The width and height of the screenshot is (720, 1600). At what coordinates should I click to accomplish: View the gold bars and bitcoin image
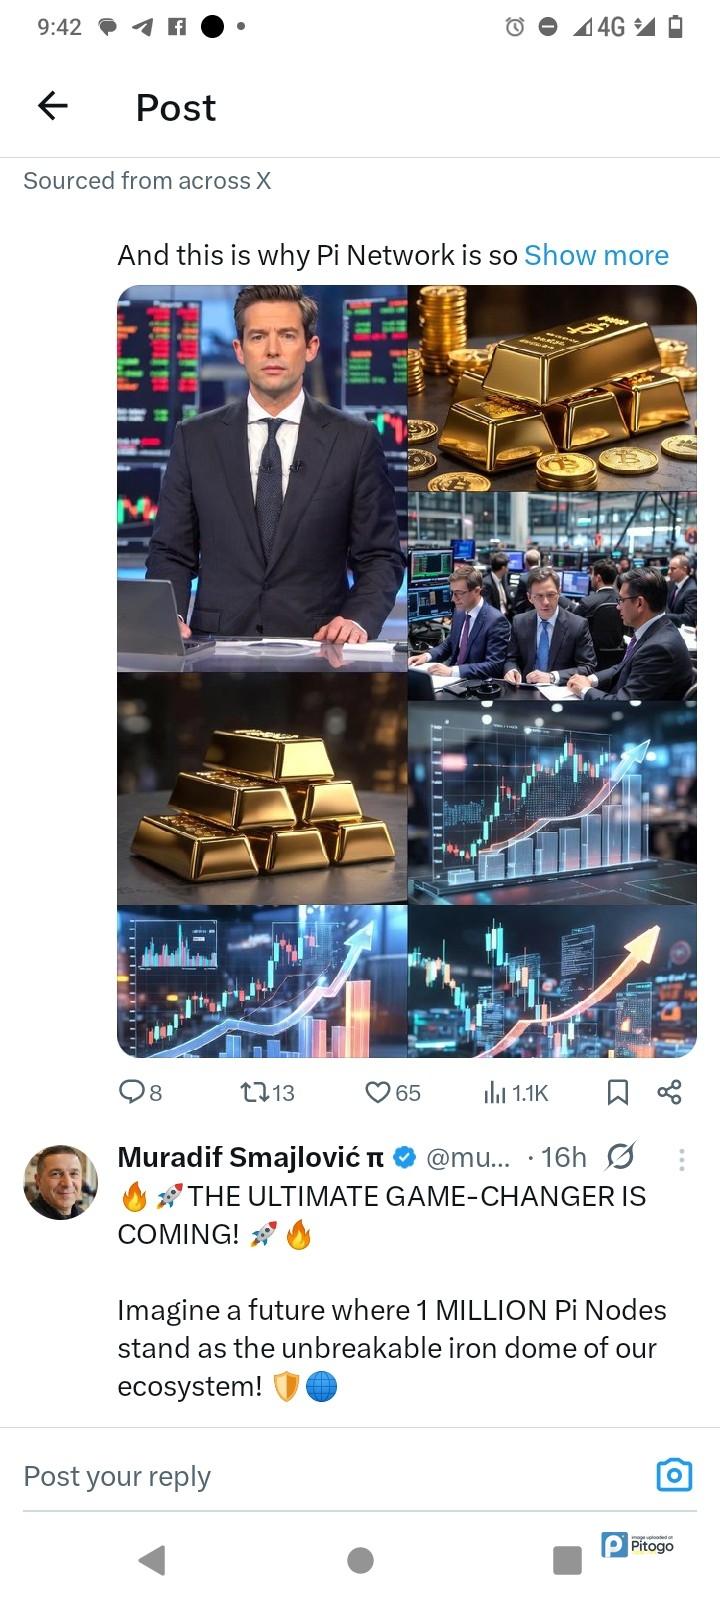pos(552,388)
